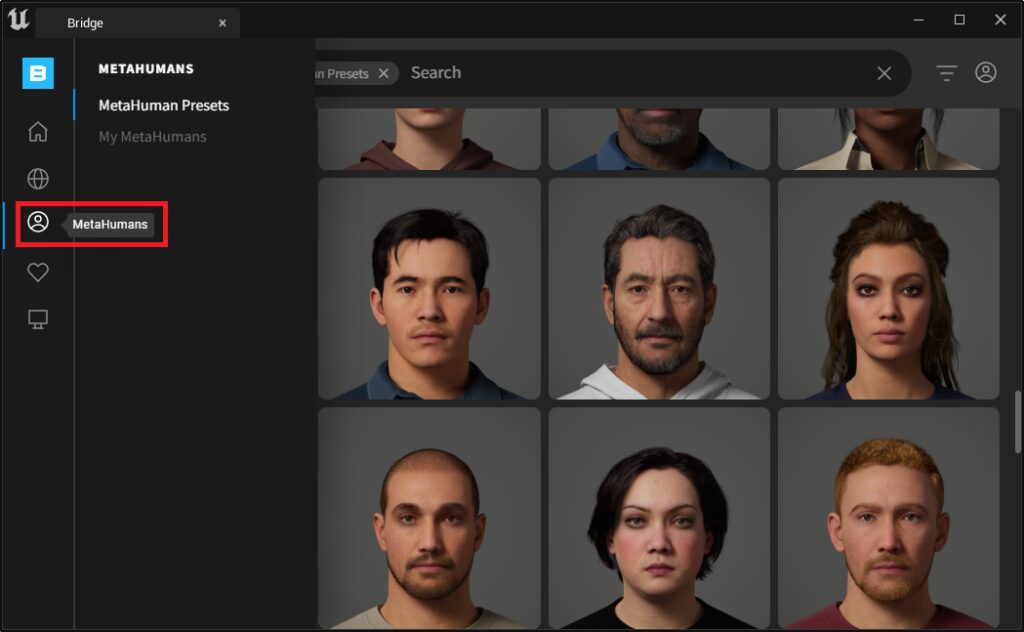Select the bearded man in white hoodie
This screenshot has width=1024, height=632.
pyautogui.click(x=659, y=289)
